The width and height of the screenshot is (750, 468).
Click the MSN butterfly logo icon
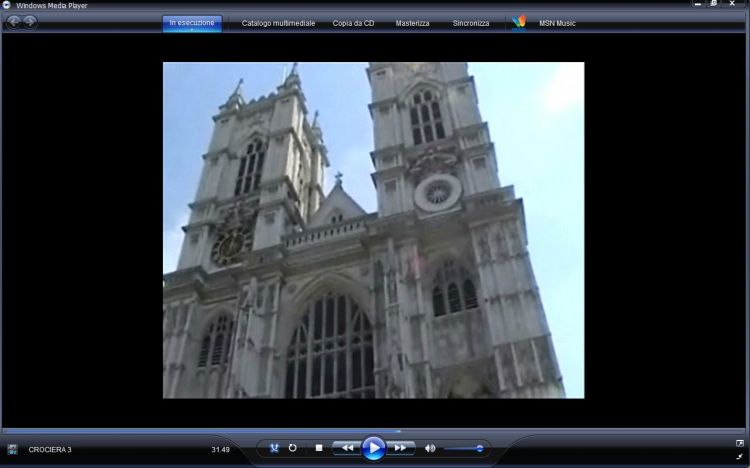click(x=518, y=22)
